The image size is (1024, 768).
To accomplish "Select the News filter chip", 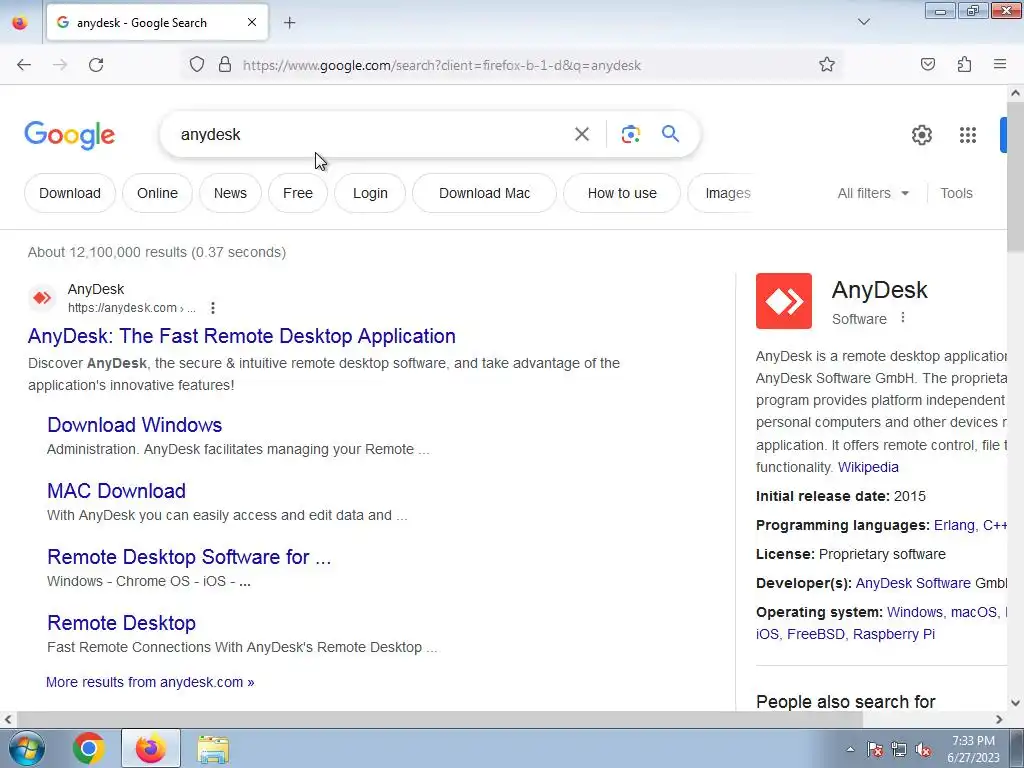I will pyautogui.click(x=230, y=193).
